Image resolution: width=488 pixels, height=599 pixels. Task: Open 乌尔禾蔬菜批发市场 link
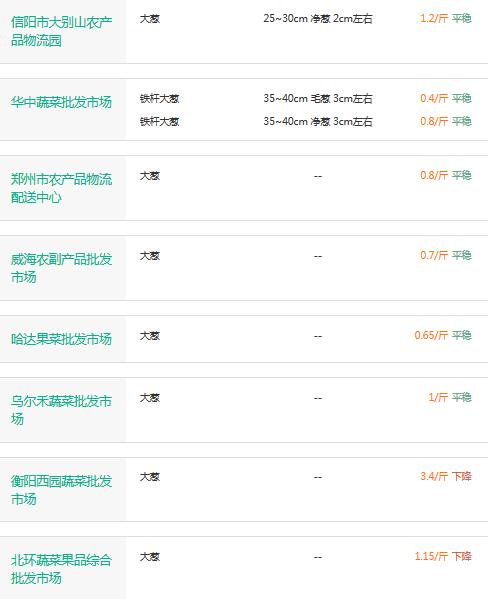61,410
